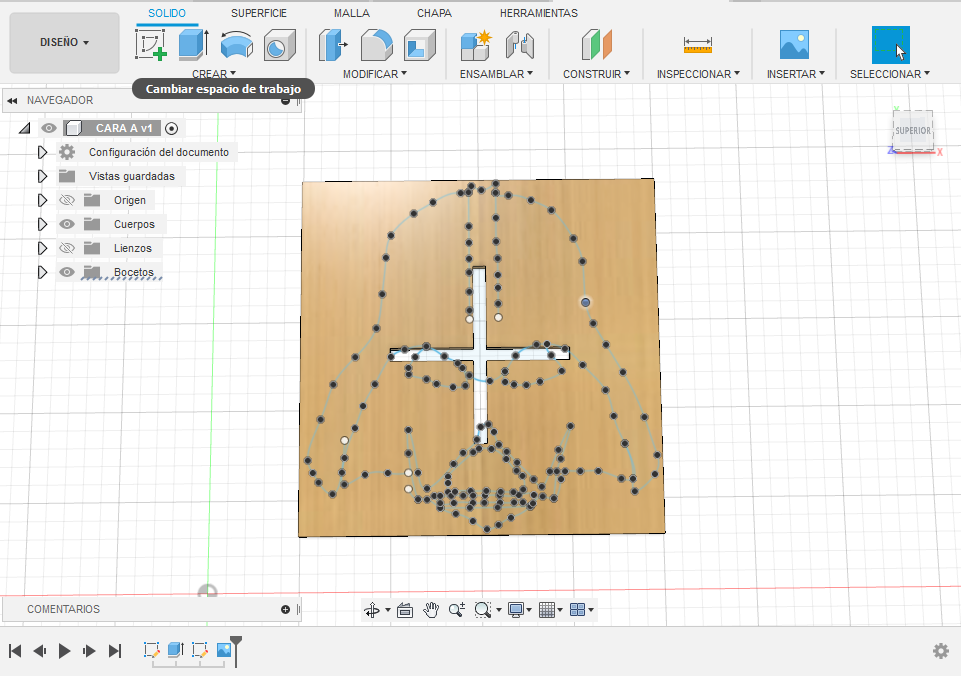Viewport: 961px width, 676px height.
Task: Select the Fillet tool in Modificar
Action: click(x=376, y=45)
